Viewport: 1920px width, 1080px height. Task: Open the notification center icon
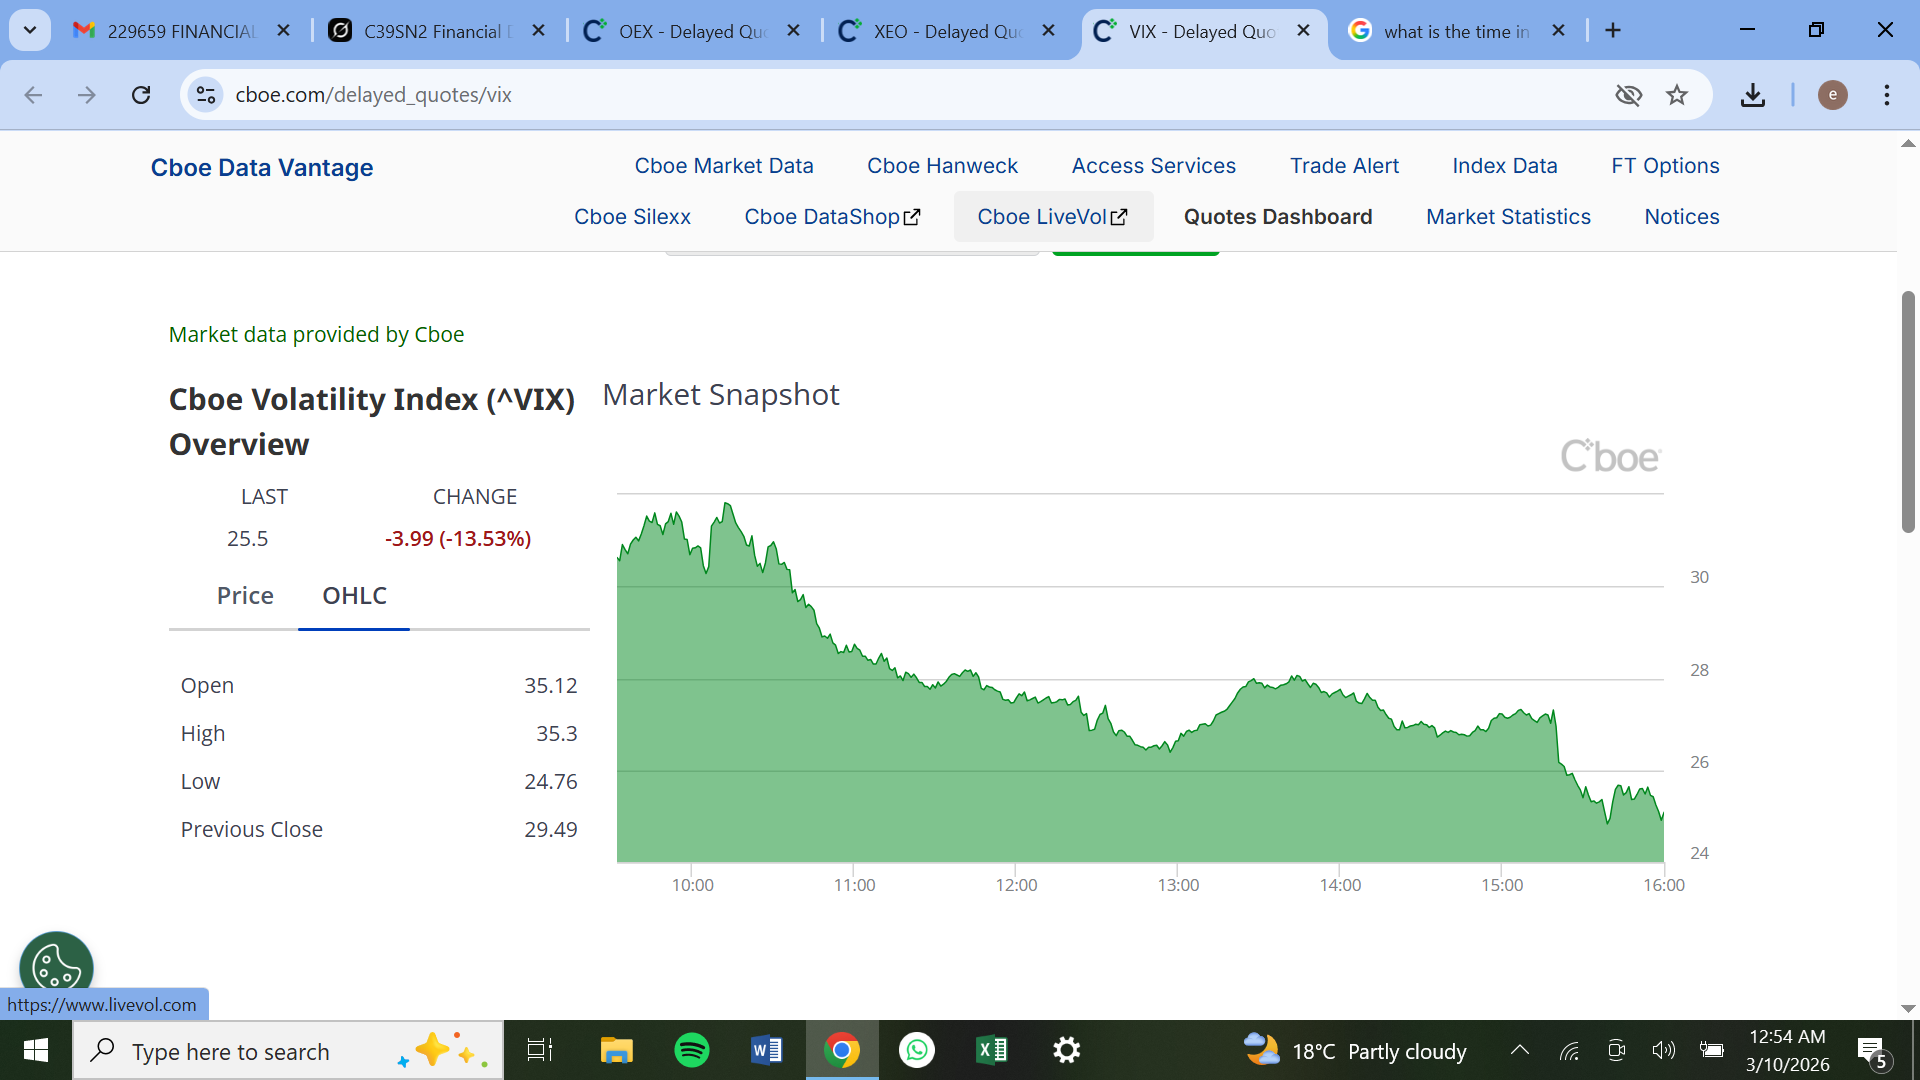[1873, 1052]
